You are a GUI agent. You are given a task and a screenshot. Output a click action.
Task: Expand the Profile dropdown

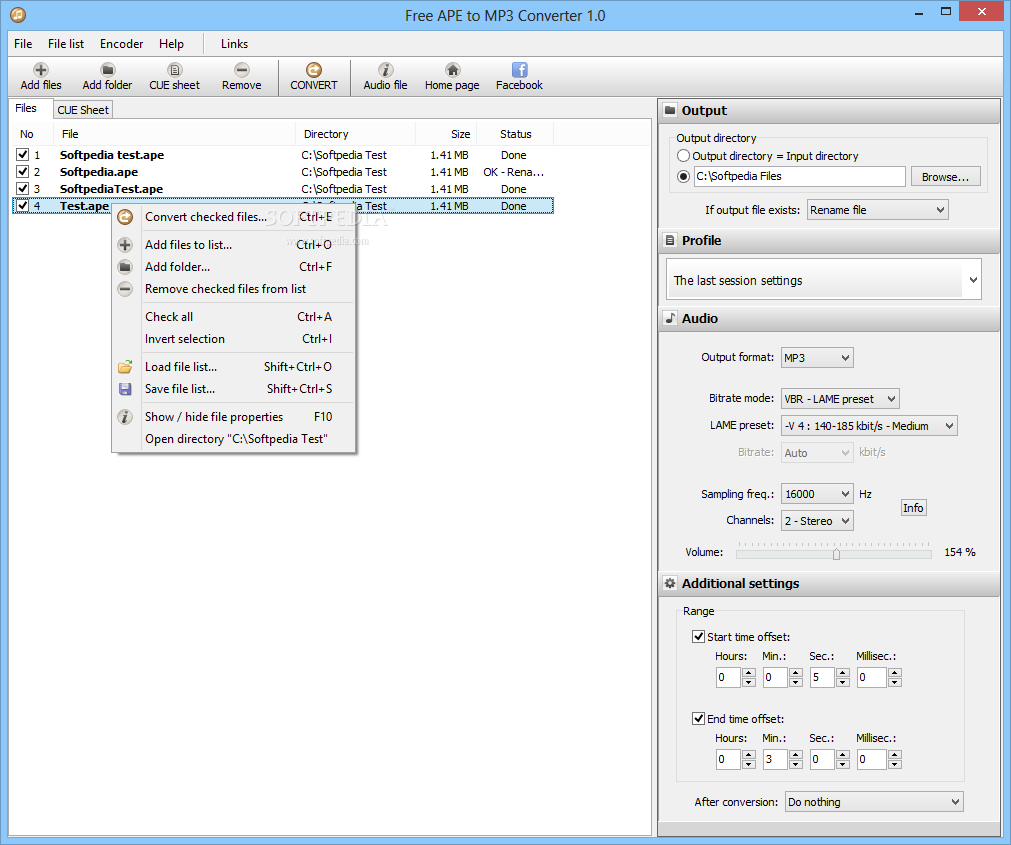[x=823, y=280]
